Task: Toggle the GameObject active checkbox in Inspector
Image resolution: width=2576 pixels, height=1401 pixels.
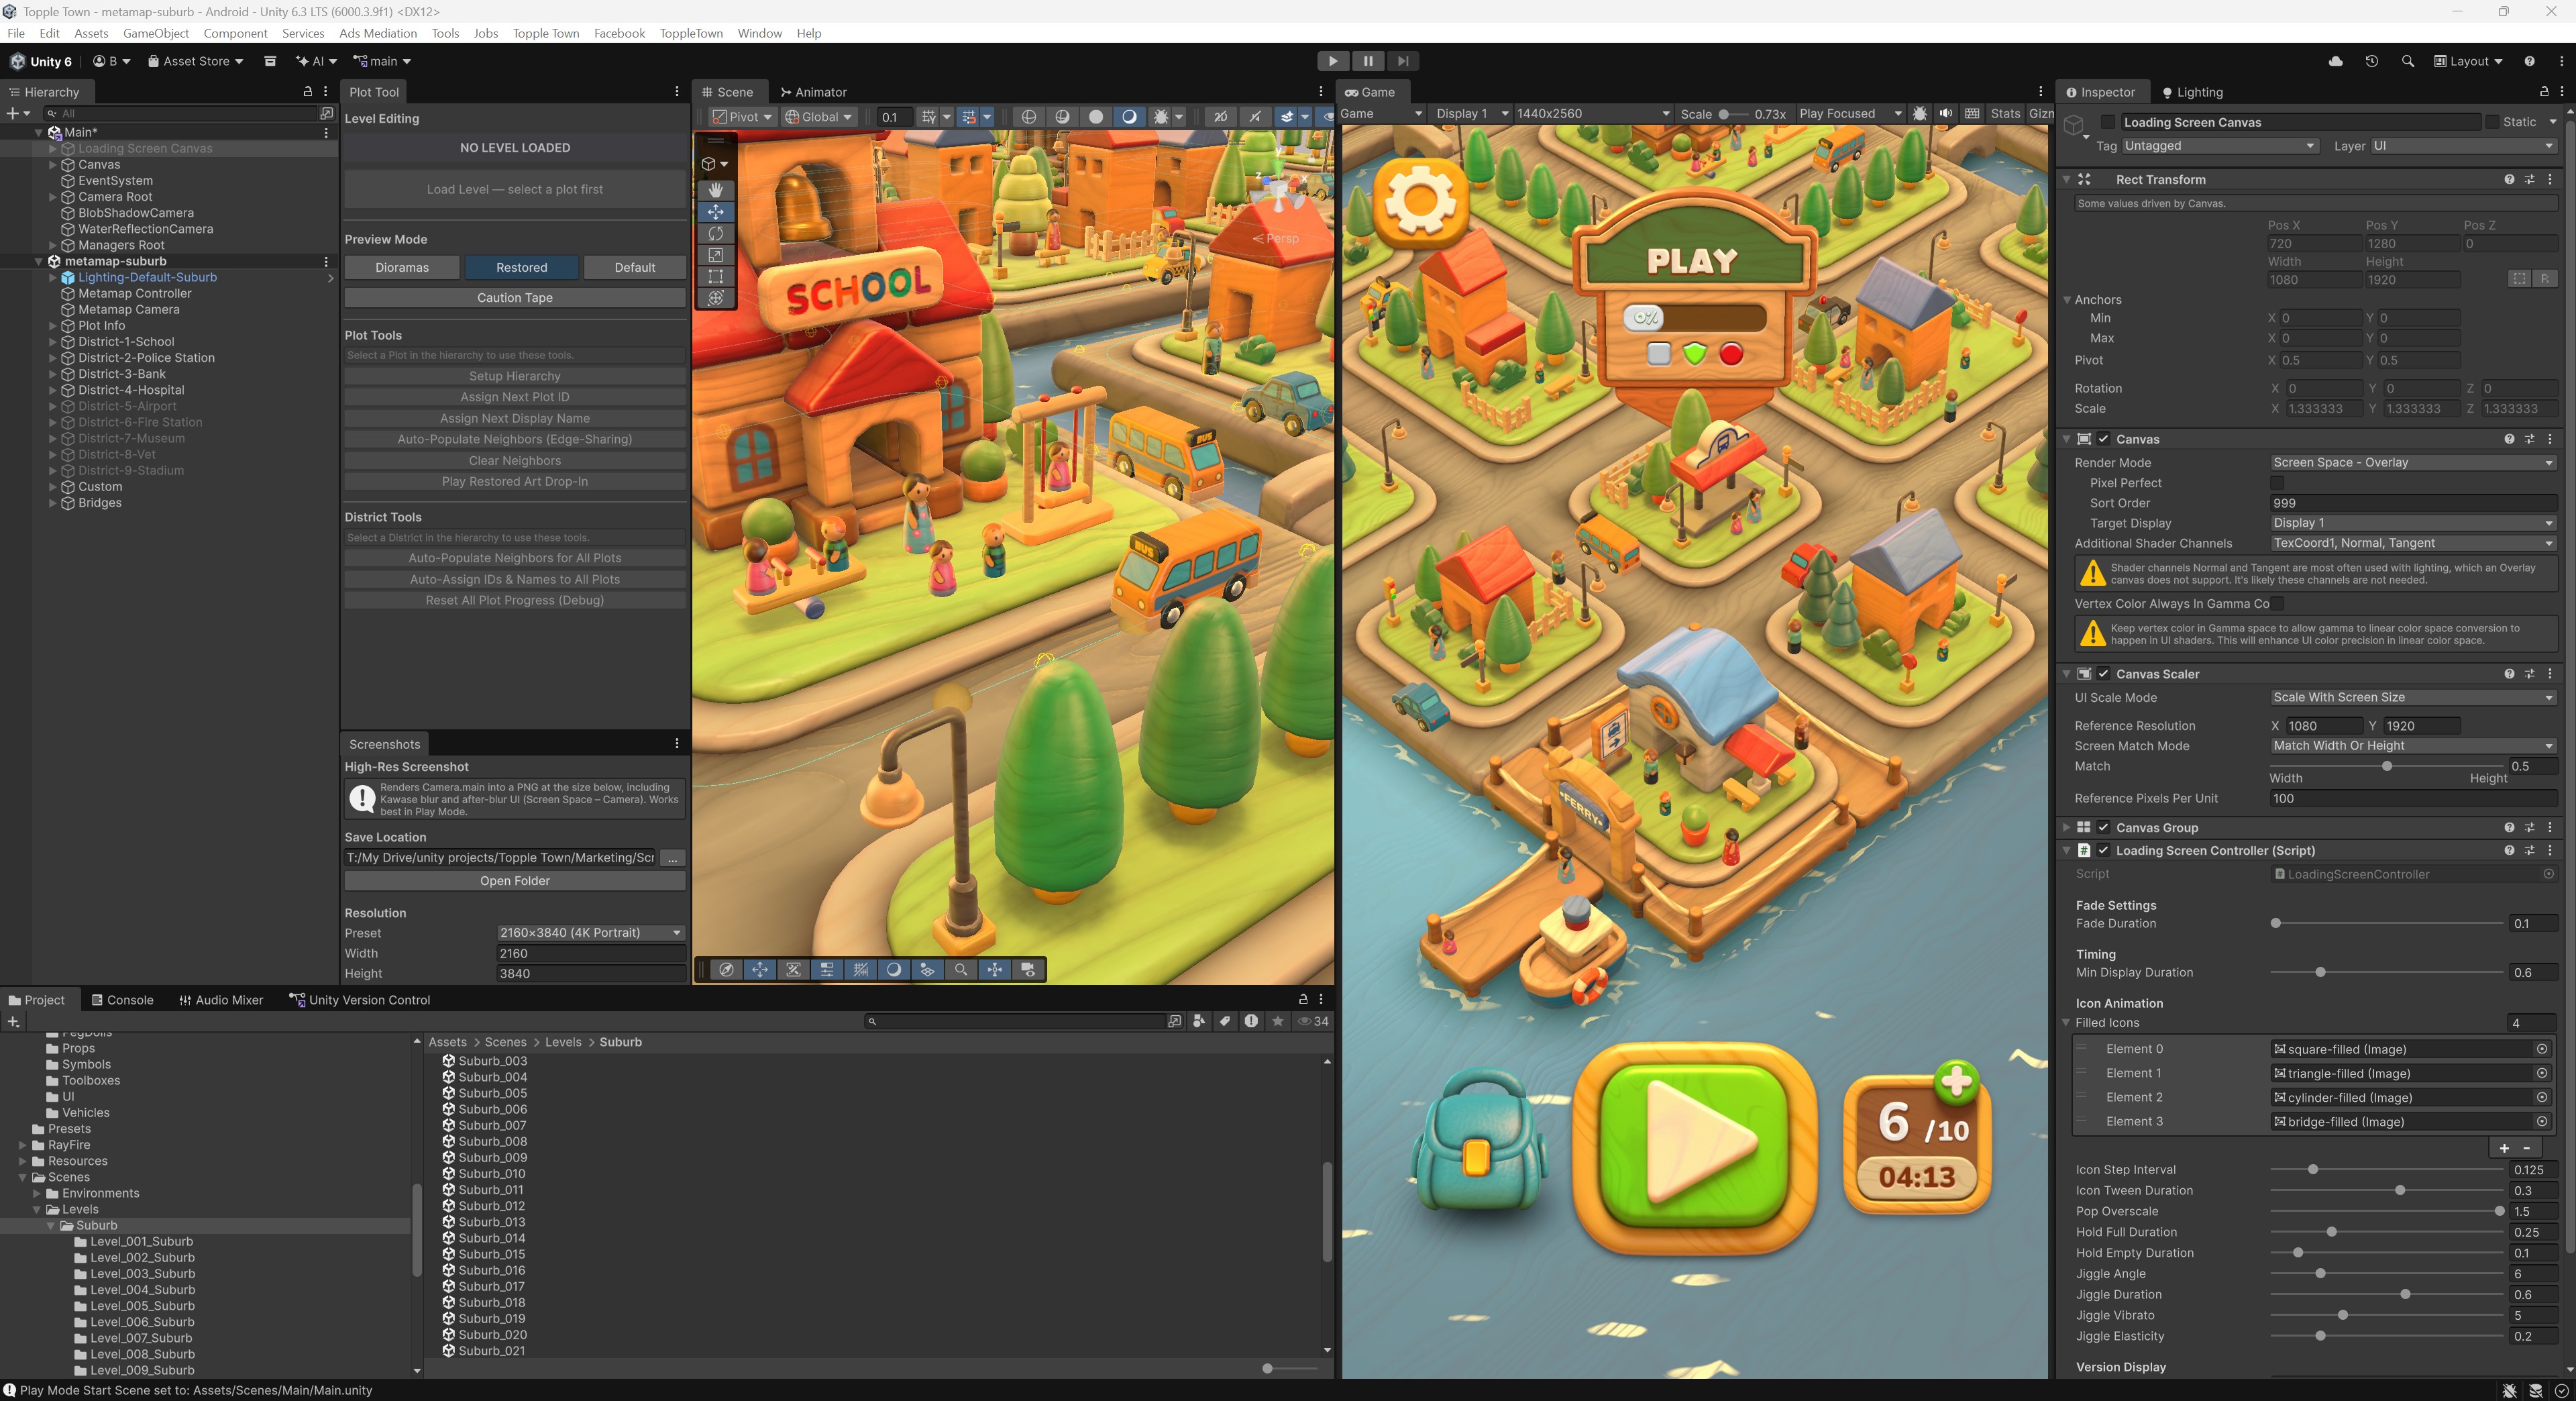Action: point(2108,122)
